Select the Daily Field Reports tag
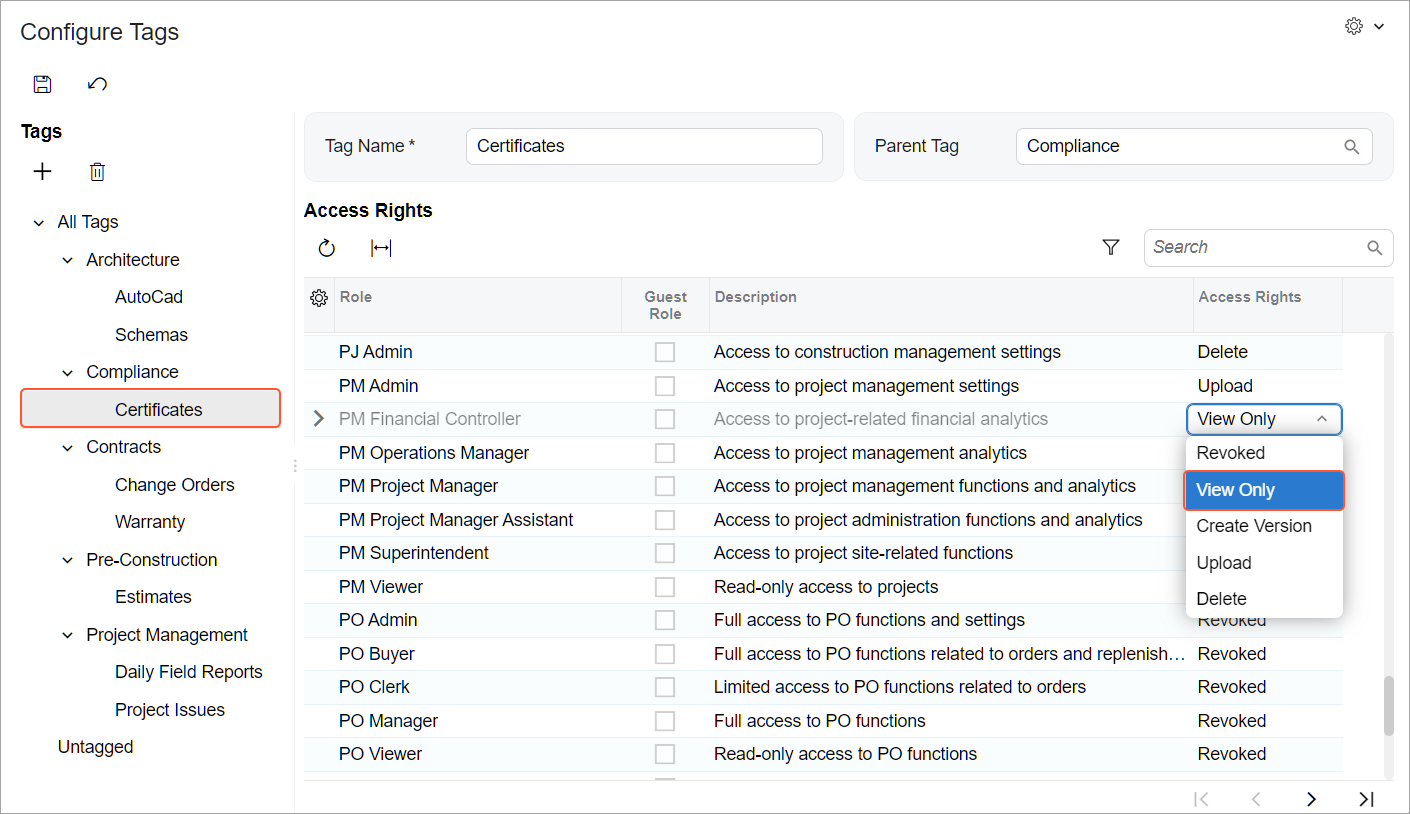Screen dimensions: 1410x814 [188, 672]
